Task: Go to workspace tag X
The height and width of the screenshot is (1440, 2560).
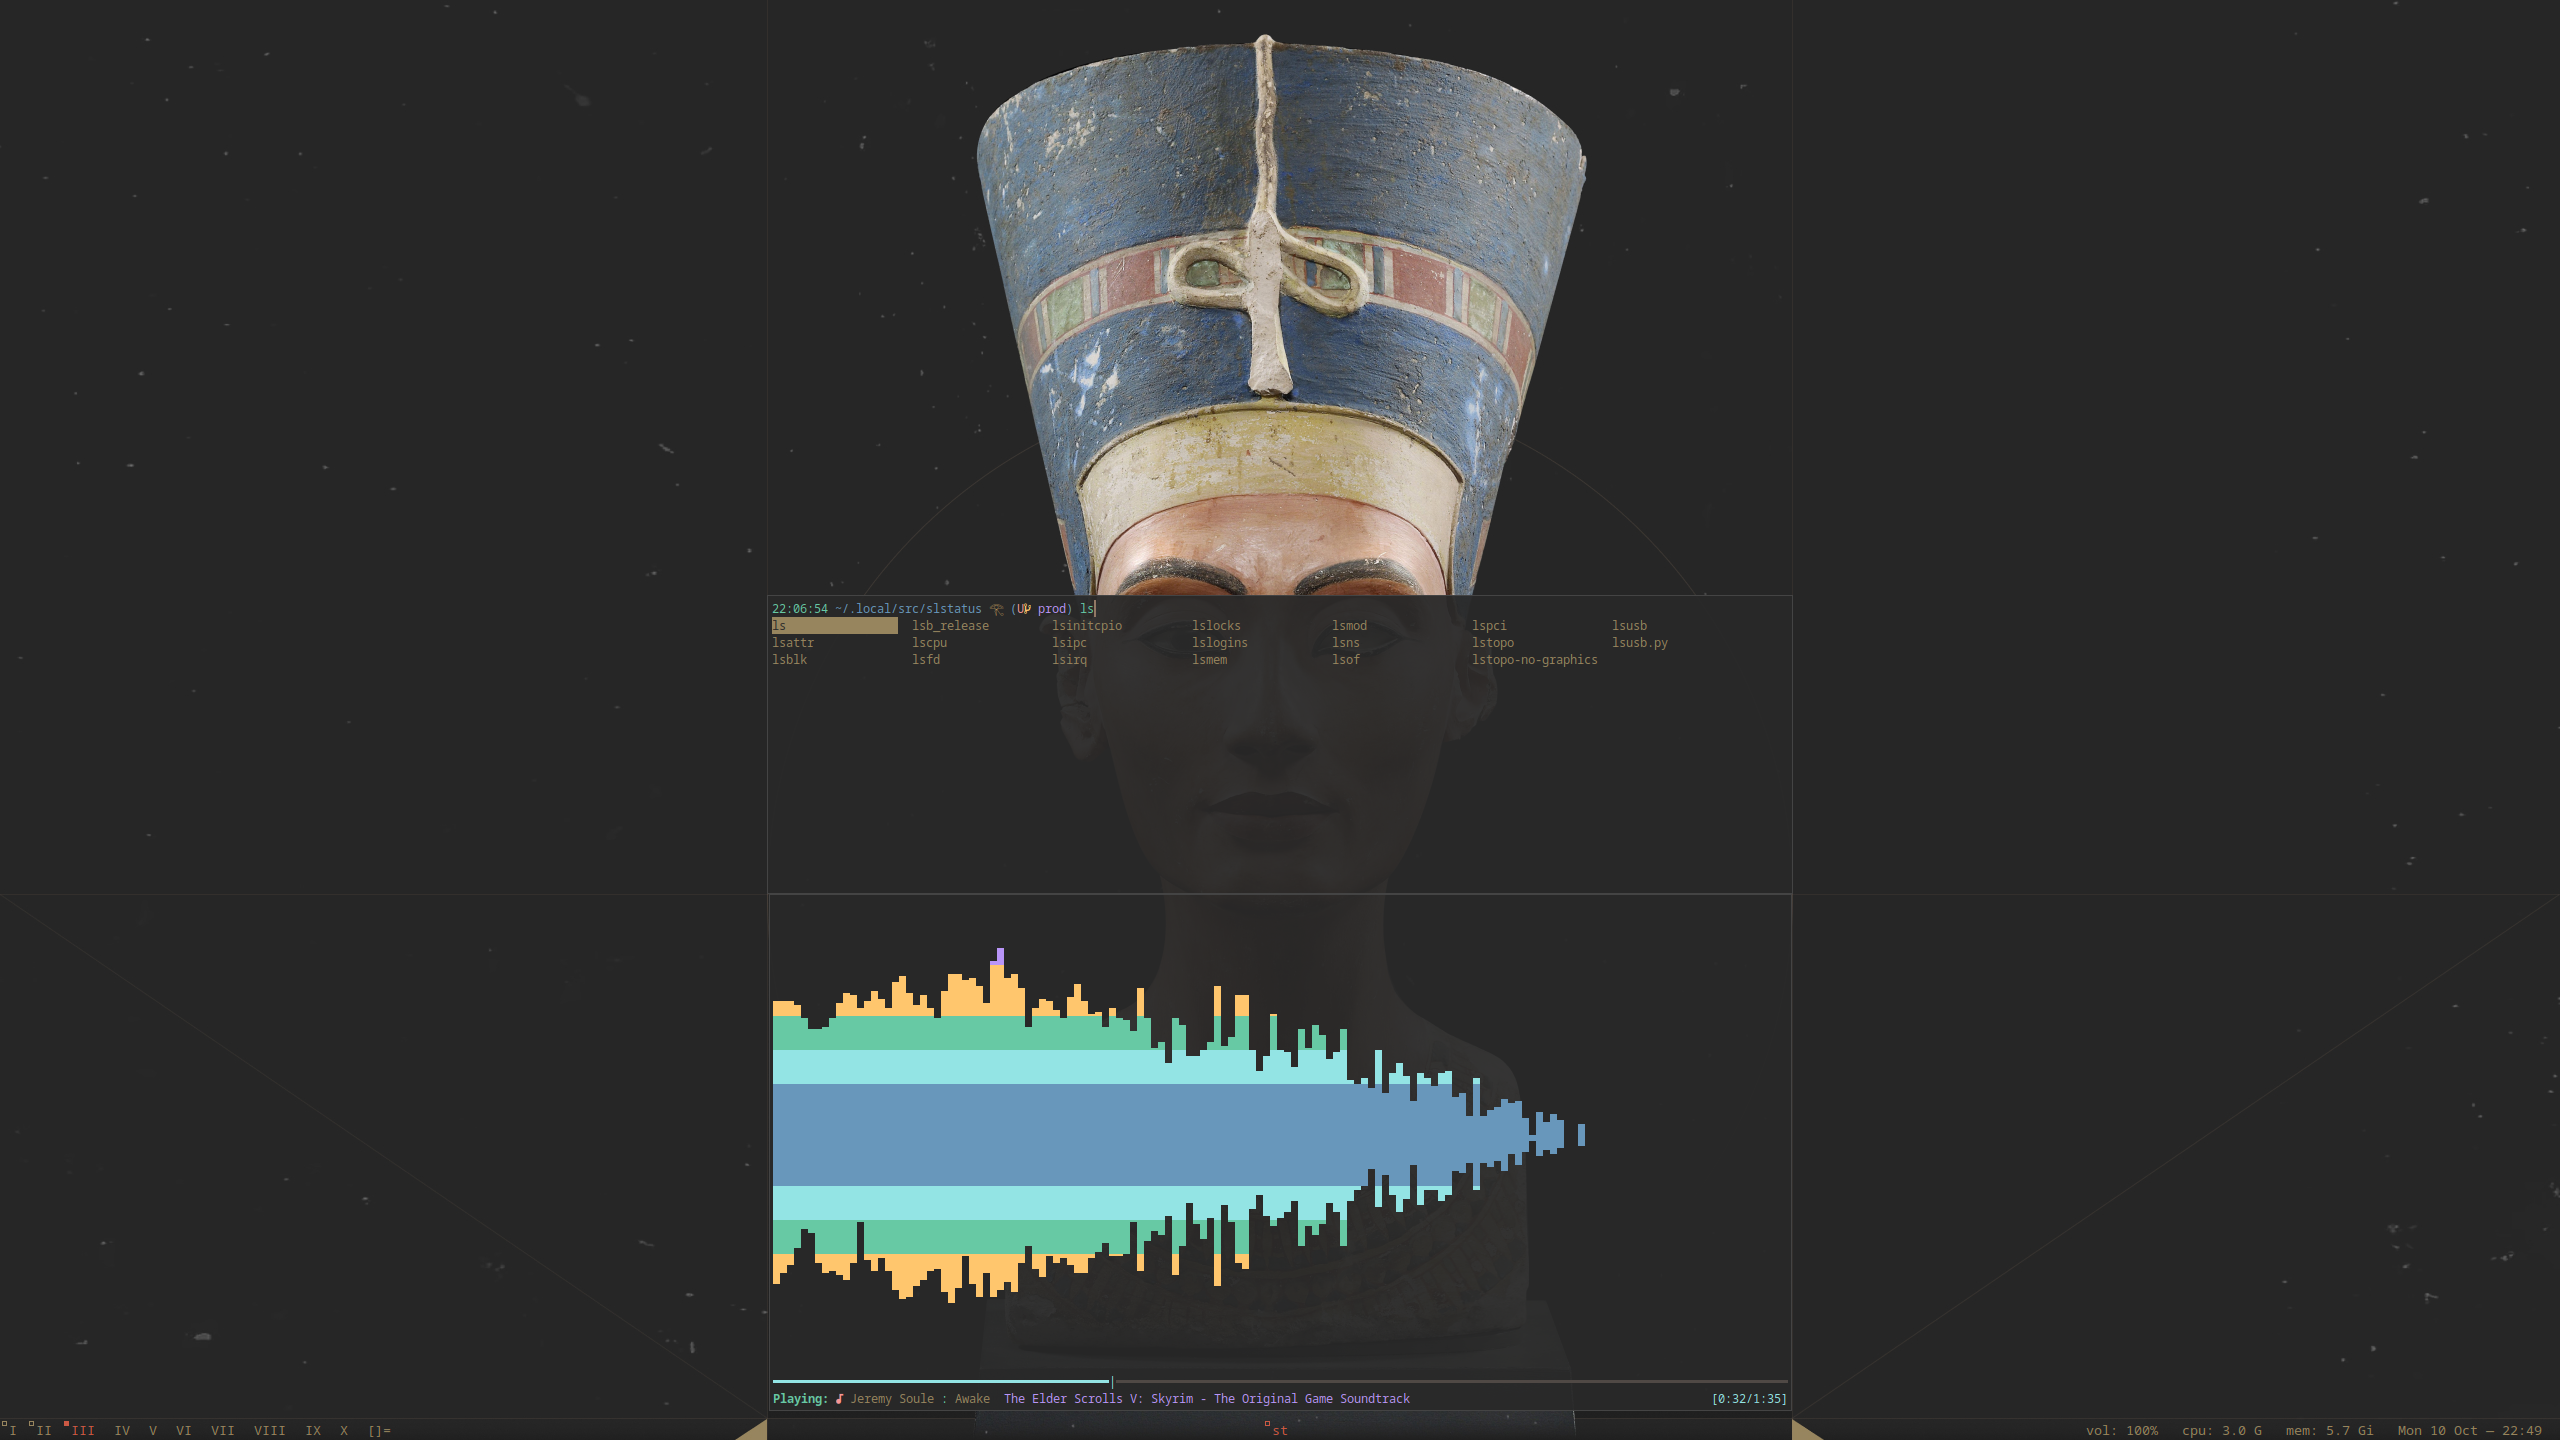Action: pos(344,1431)
